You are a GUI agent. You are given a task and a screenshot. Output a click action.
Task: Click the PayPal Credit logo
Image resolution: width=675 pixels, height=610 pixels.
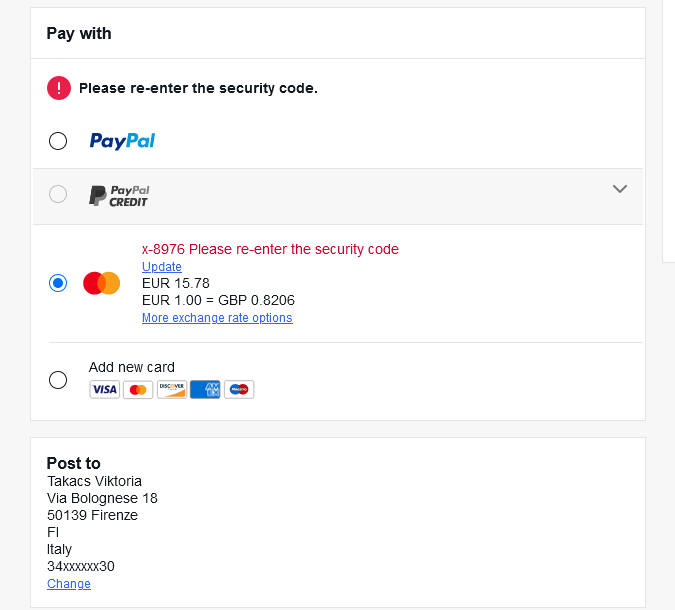(119, 195)
